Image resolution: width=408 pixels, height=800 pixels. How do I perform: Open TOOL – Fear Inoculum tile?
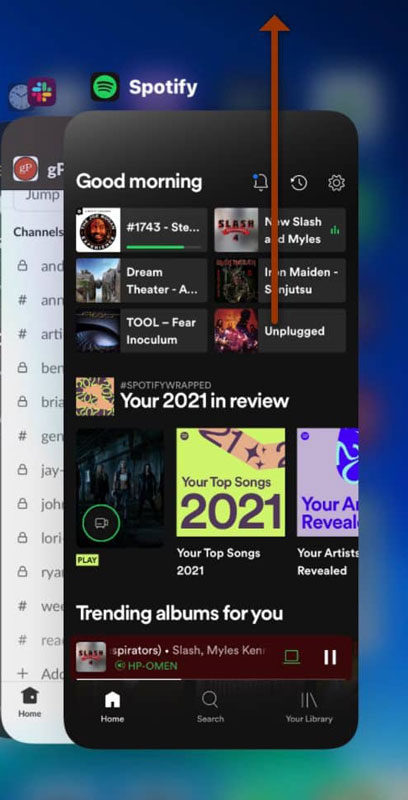[x=142, y=331]
